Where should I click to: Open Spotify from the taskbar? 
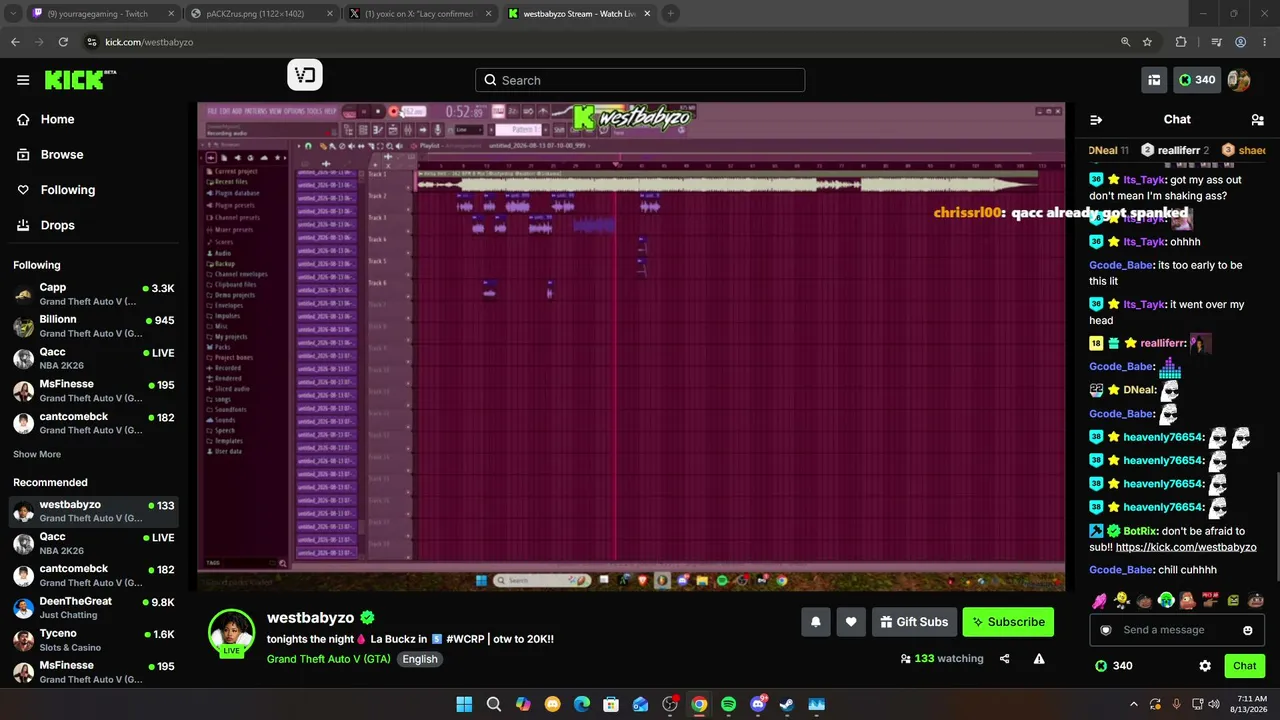[728, 704]
